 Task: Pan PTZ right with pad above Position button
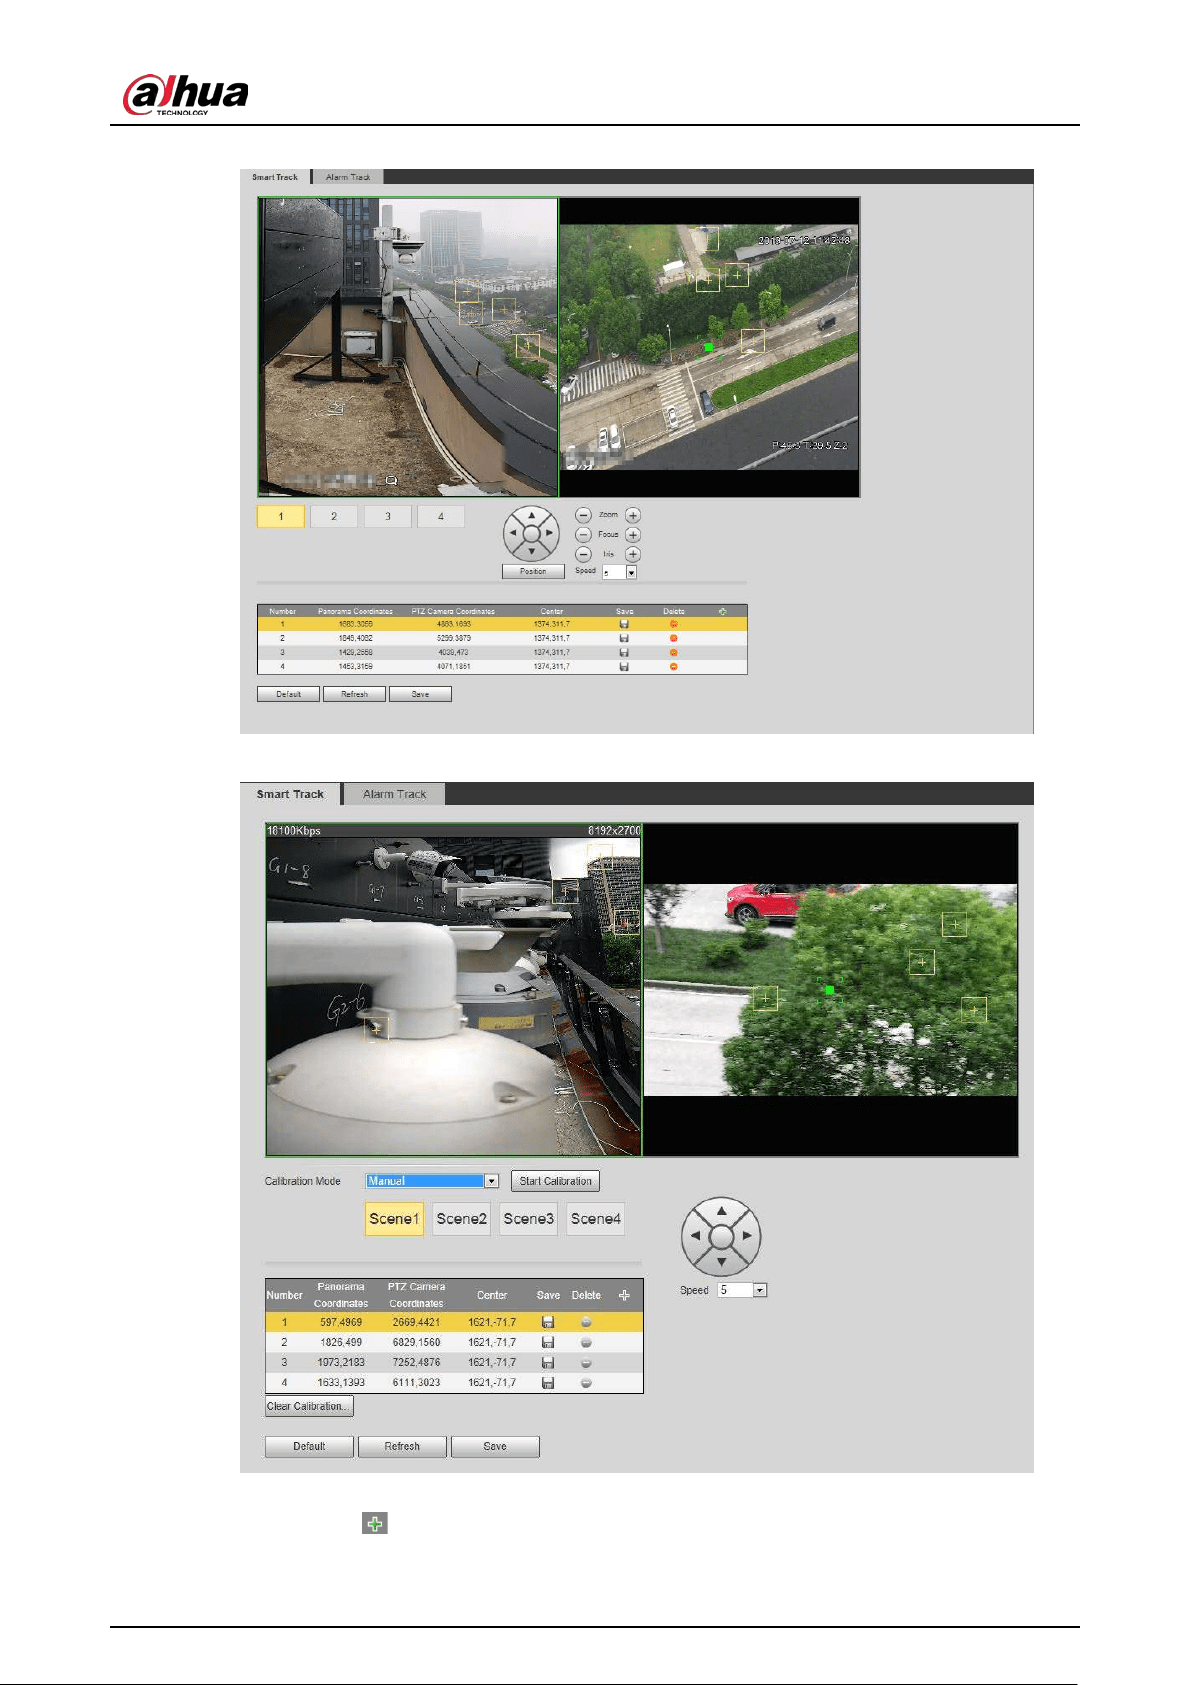pyautogui.click(x=549, y=534)
